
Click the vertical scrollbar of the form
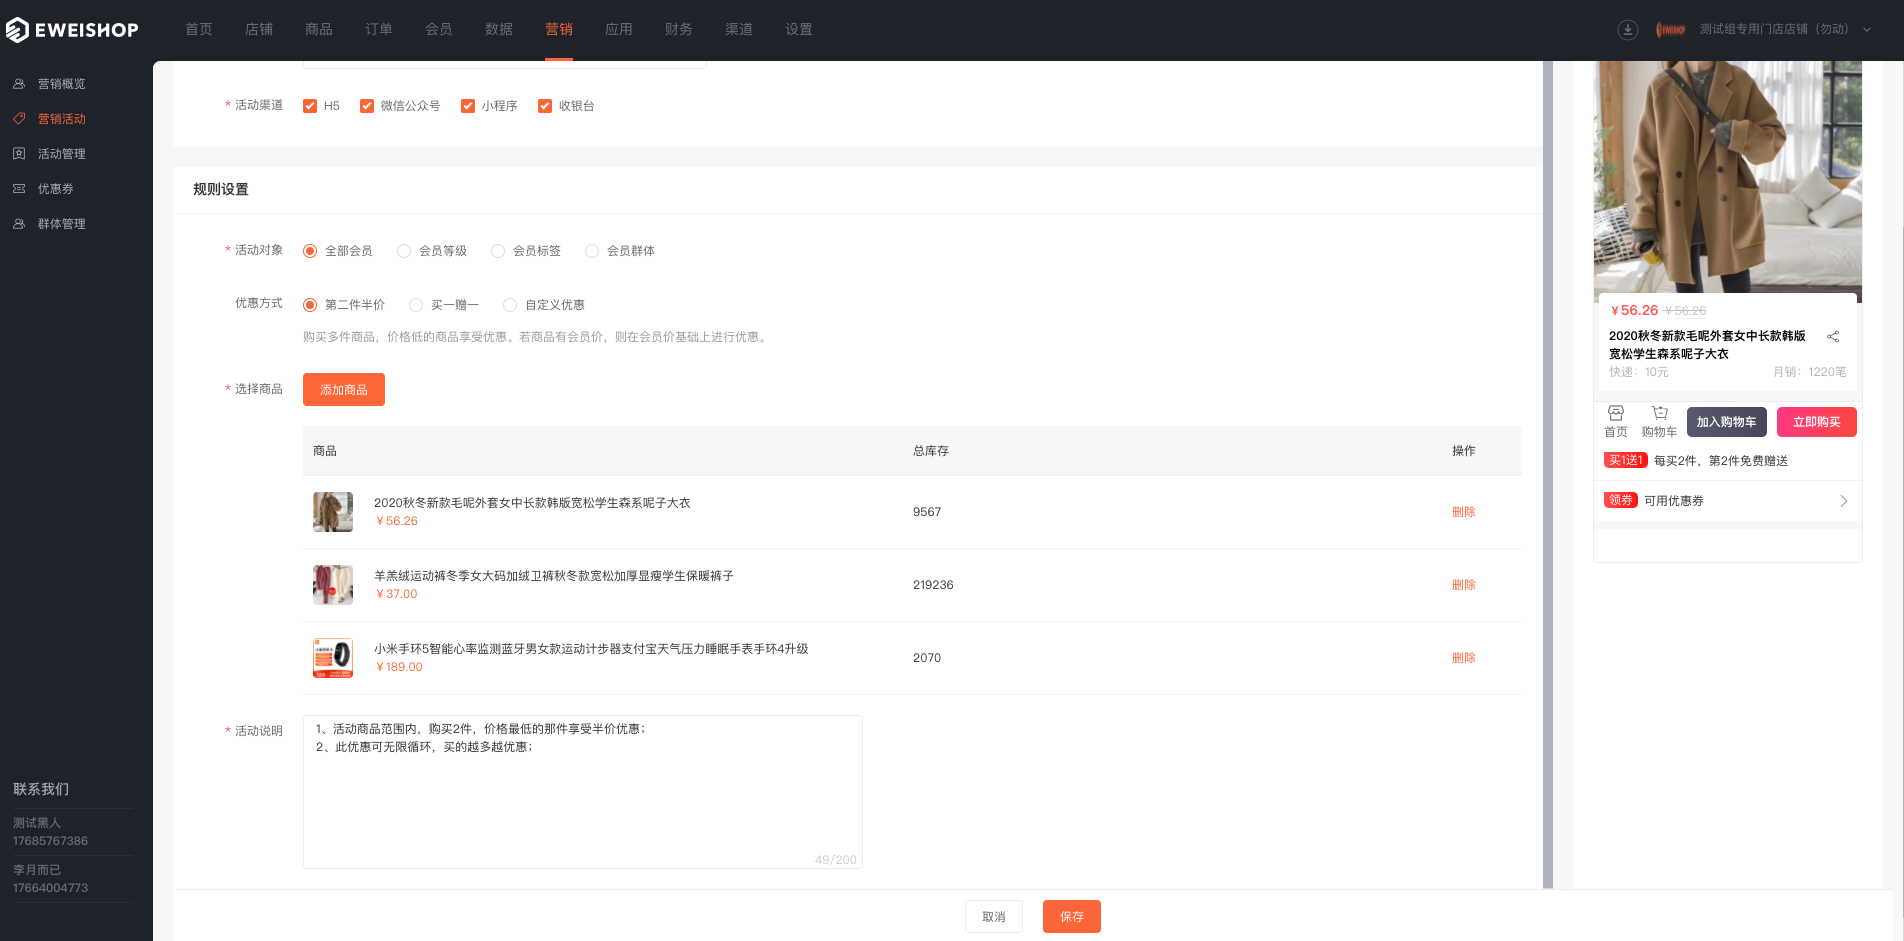[x=1548, y=475]
